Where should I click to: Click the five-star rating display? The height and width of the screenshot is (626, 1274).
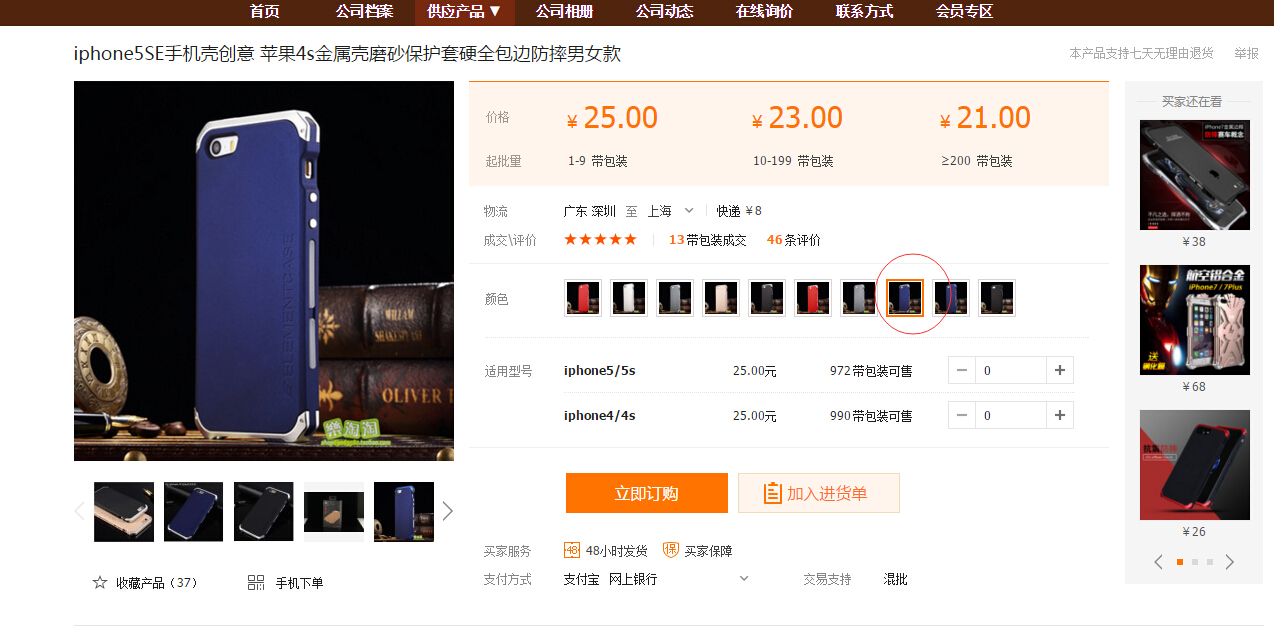[600, 239]
